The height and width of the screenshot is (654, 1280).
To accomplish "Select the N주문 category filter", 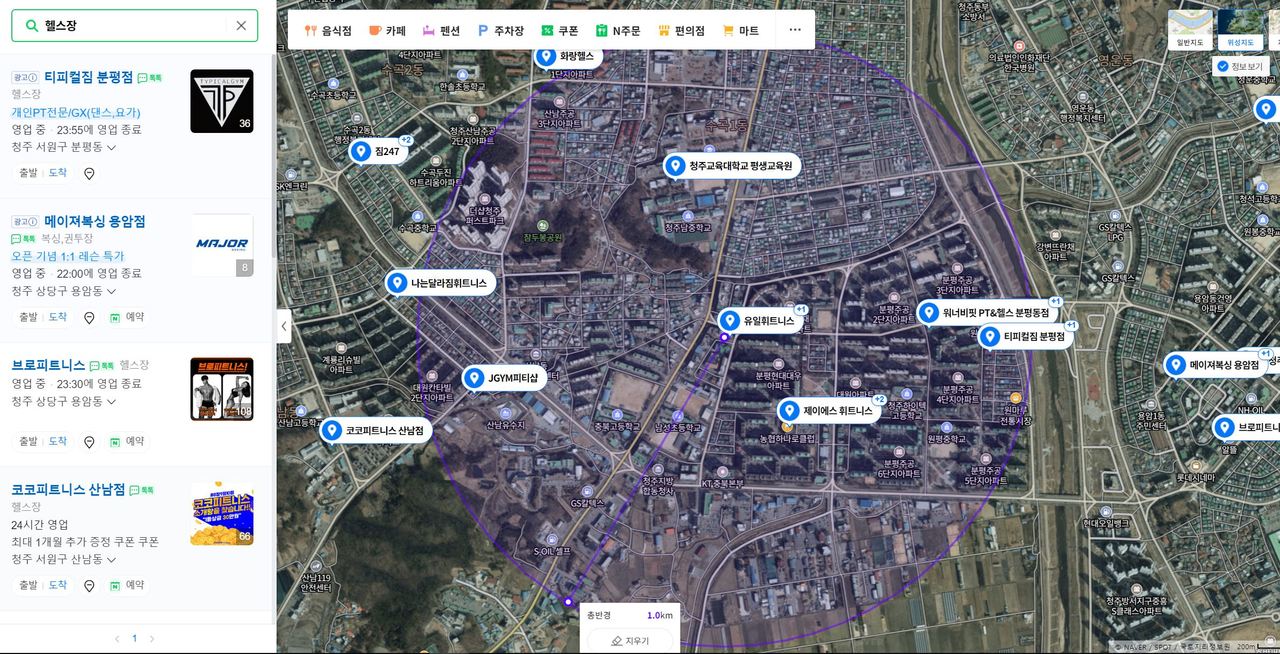I will click(618, 31).
